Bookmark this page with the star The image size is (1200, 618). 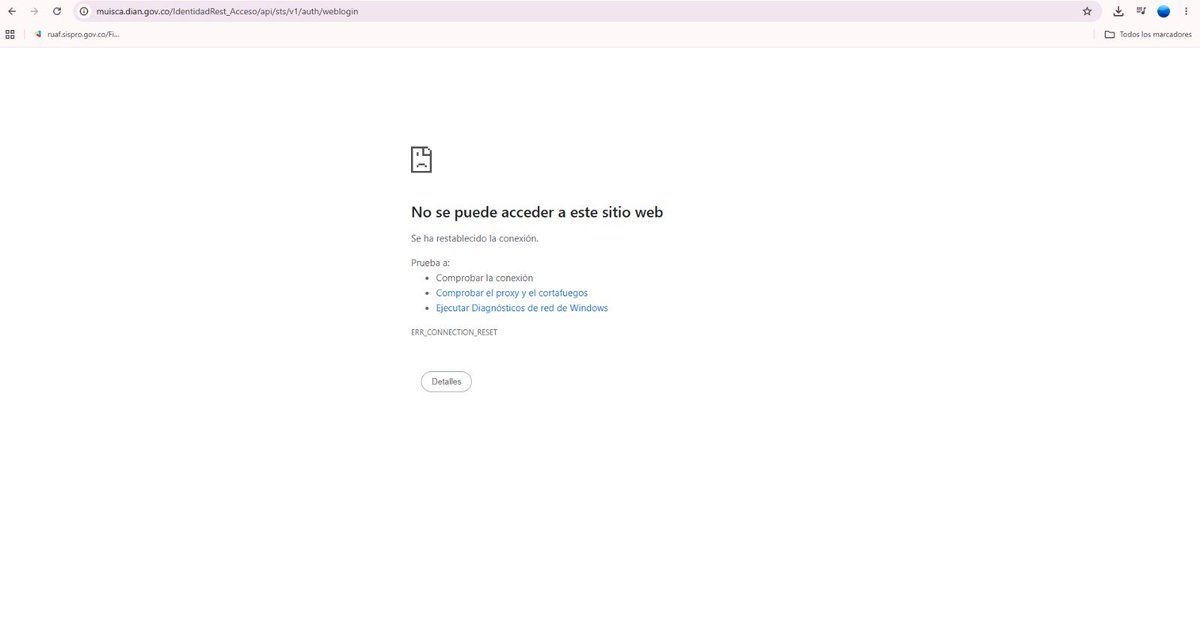coord(1087,11)
